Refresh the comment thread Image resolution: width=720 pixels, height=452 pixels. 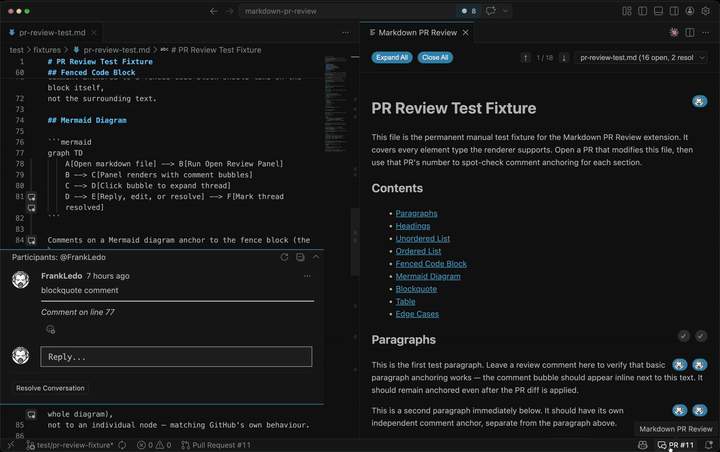(x=284, y=257)
